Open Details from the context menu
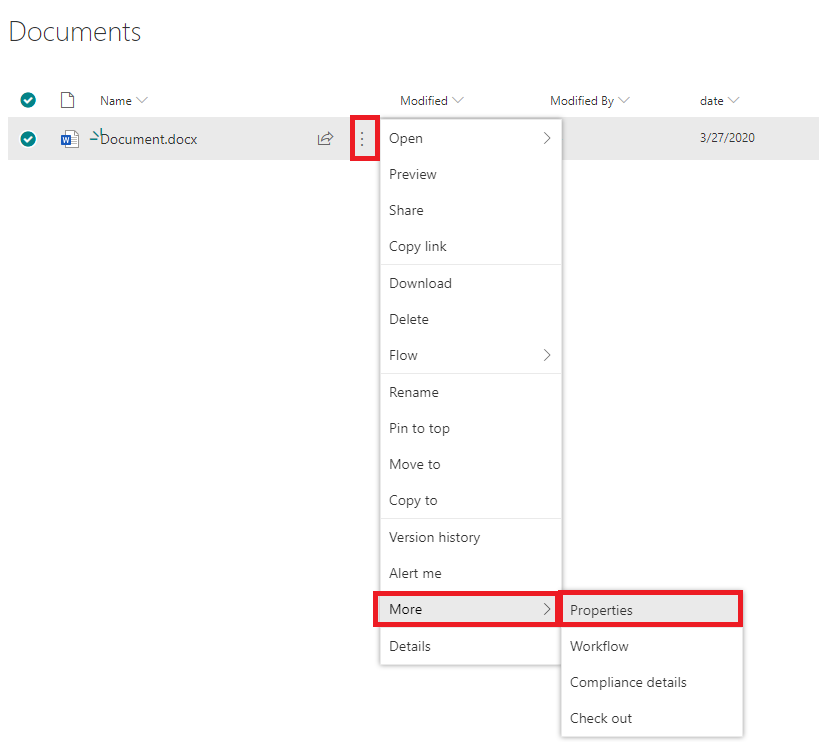 [x=471, y=646]
